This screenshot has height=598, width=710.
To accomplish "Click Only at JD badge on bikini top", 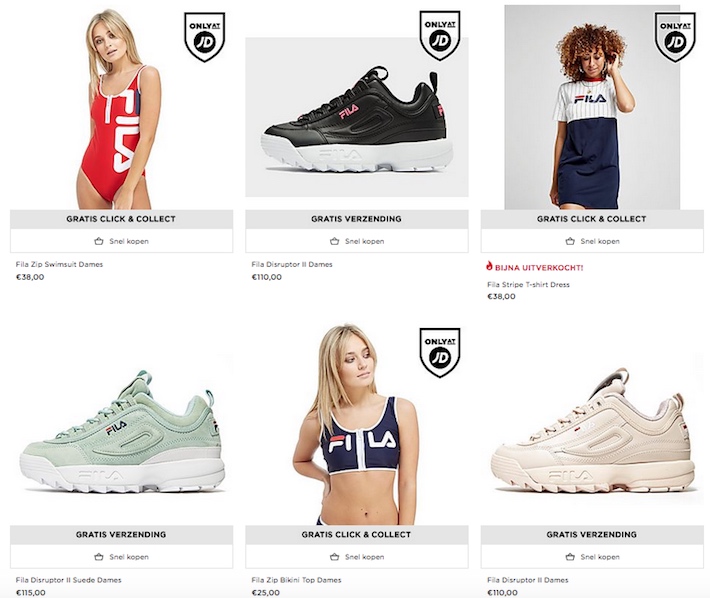I will (x=440, y=352).
